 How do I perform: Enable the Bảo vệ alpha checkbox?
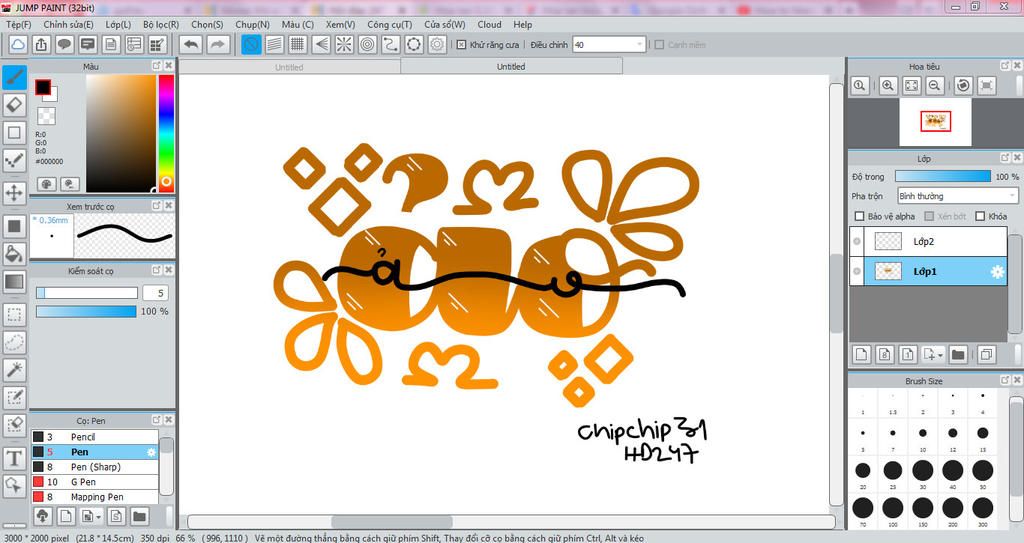[859, 216]
